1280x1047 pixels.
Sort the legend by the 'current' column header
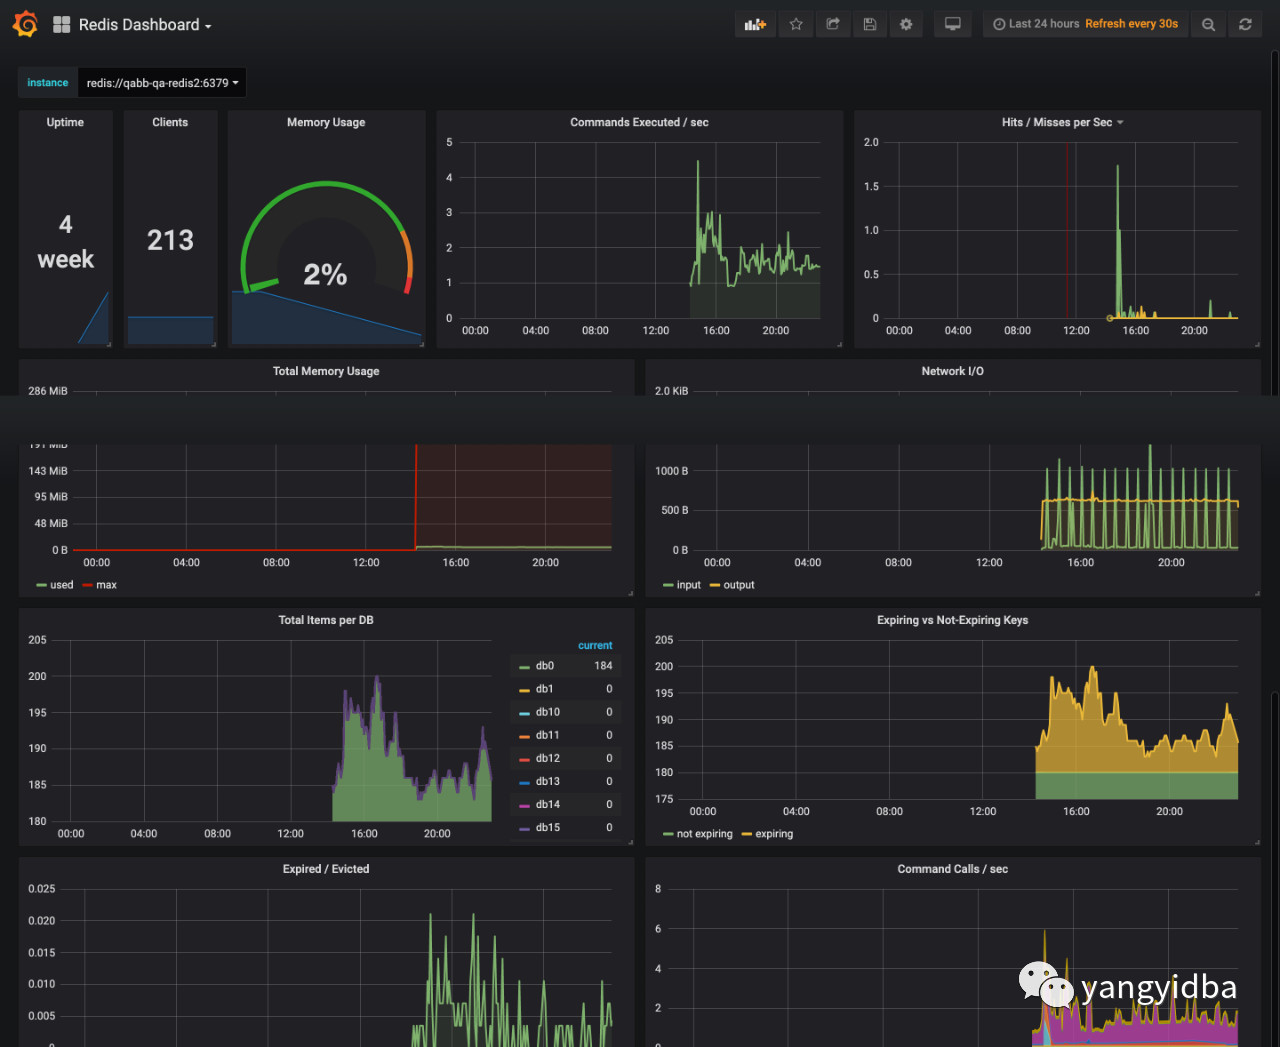595,645
